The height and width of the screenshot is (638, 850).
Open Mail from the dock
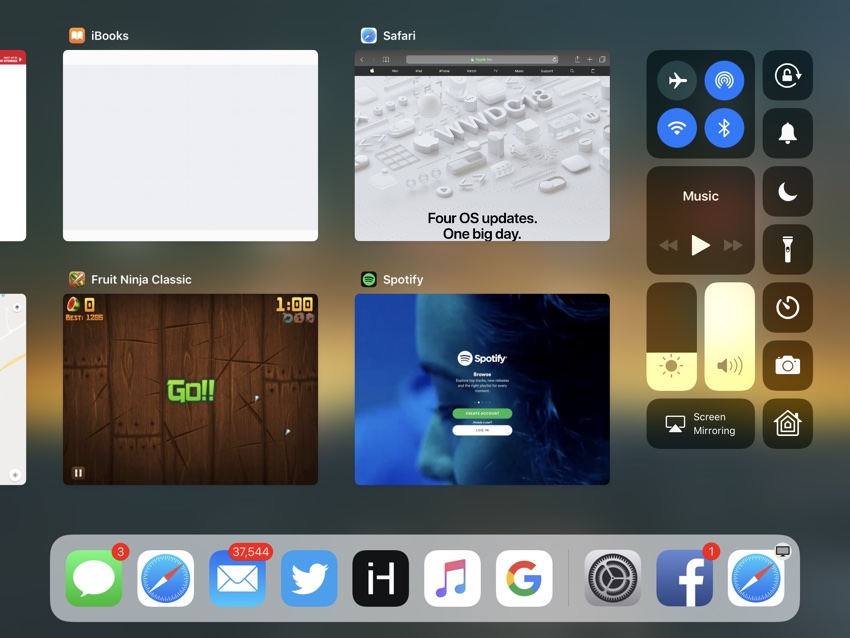(x=237, y=578)
